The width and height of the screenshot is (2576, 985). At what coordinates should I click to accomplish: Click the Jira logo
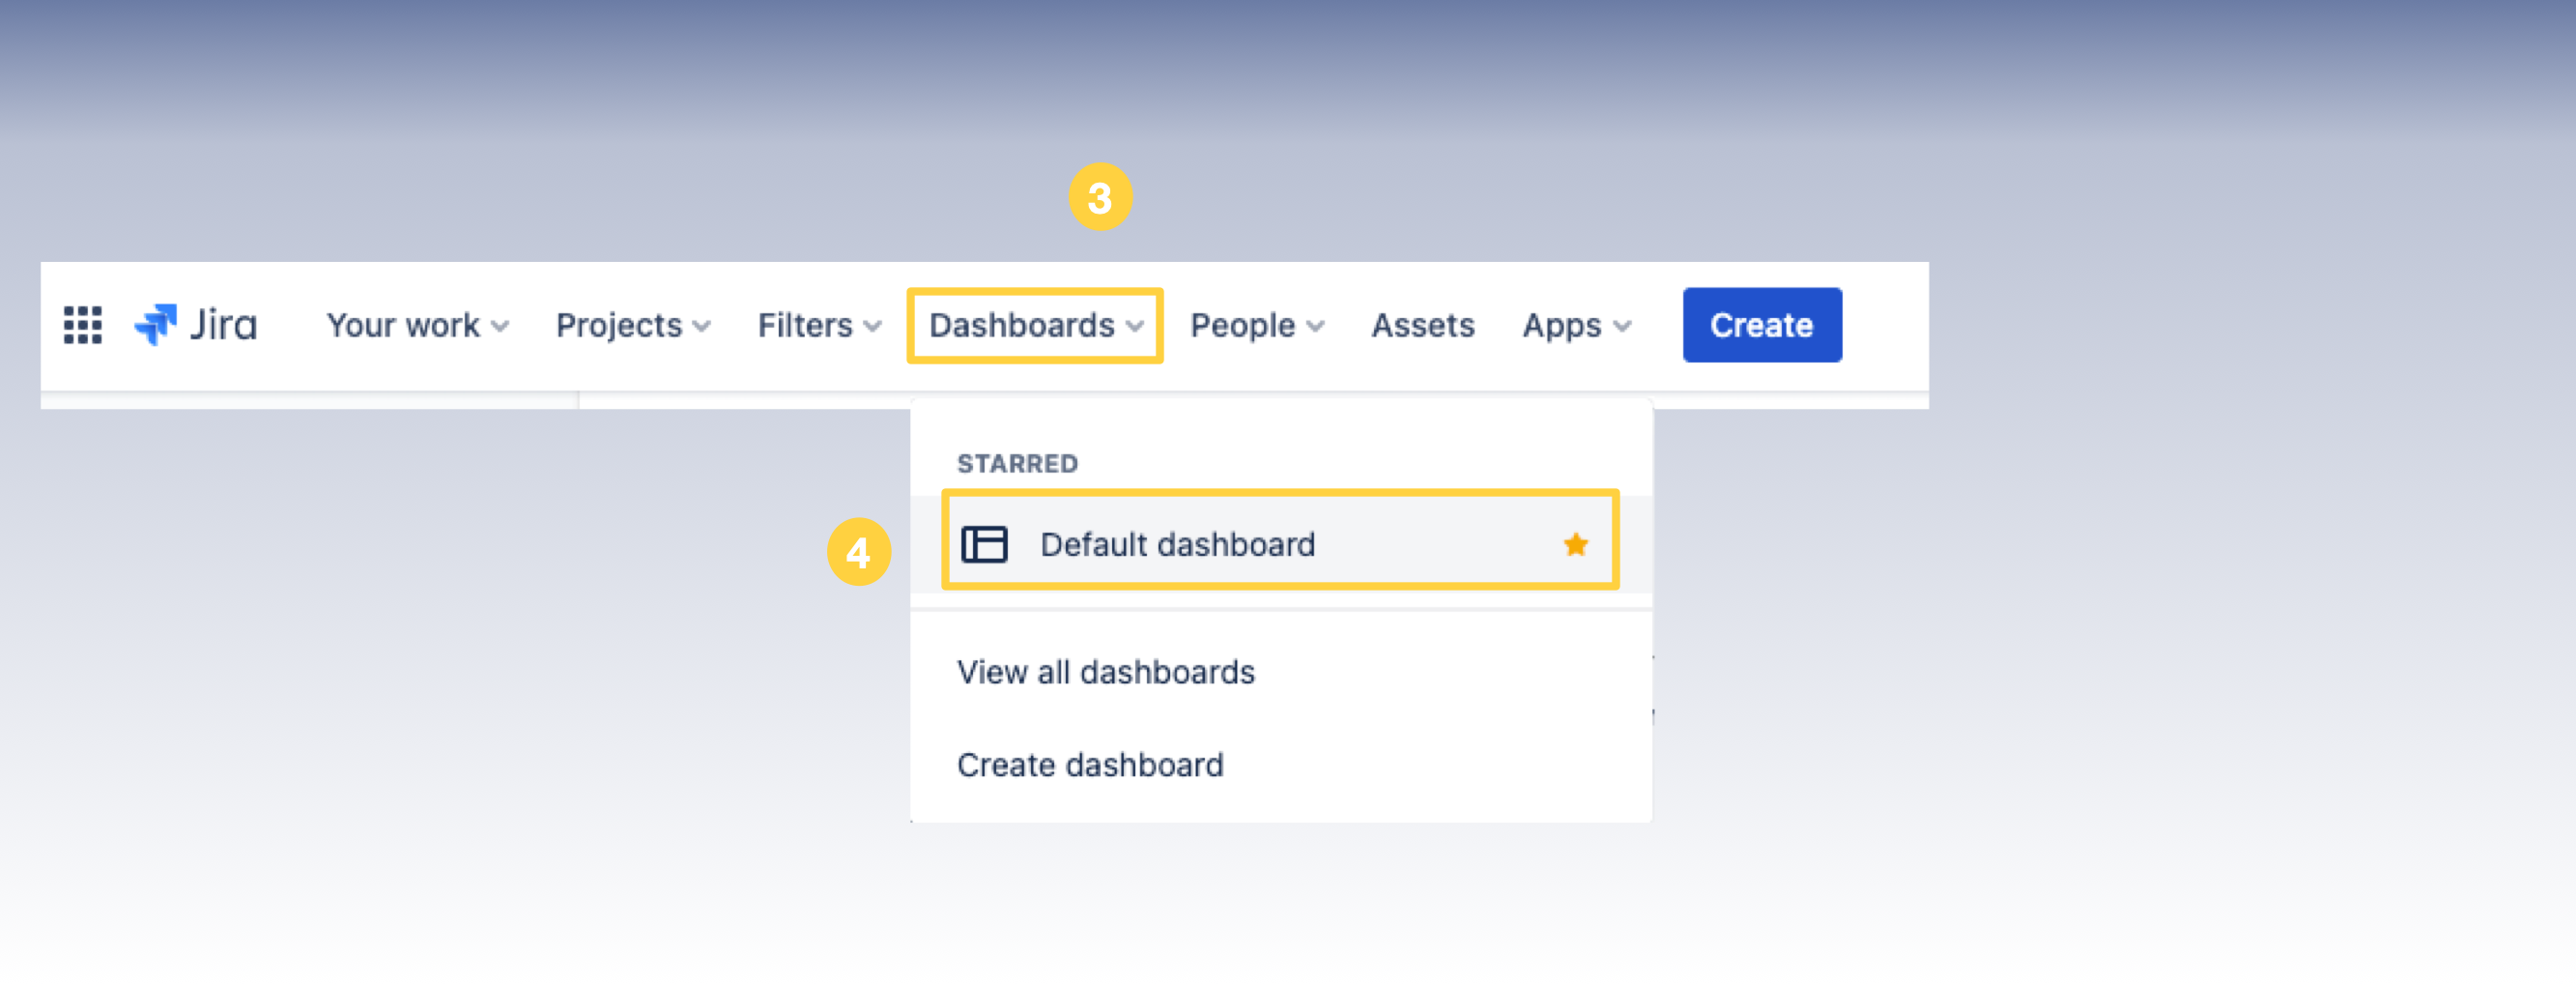196,325
